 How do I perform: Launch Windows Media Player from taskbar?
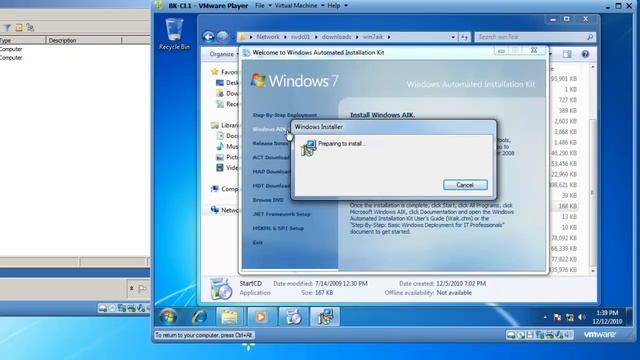point(261,317)
